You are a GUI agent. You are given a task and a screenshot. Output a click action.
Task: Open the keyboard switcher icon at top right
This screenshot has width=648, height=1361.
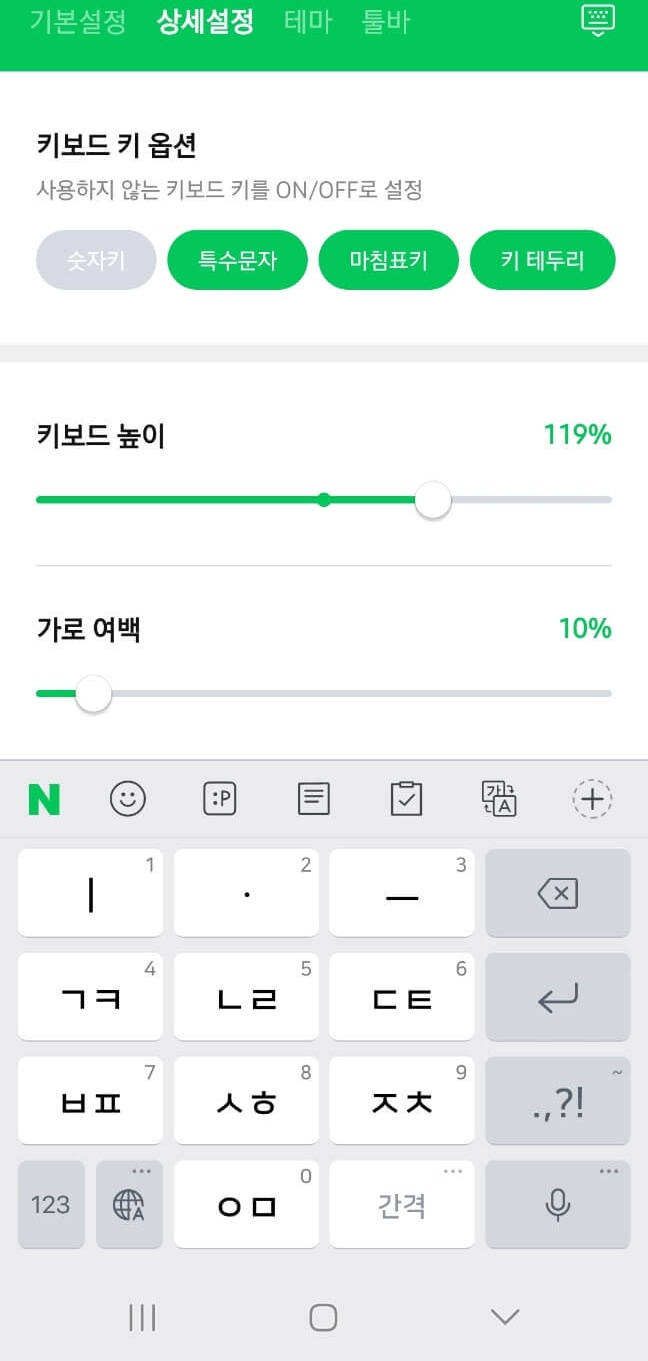[x=597, y=21]
